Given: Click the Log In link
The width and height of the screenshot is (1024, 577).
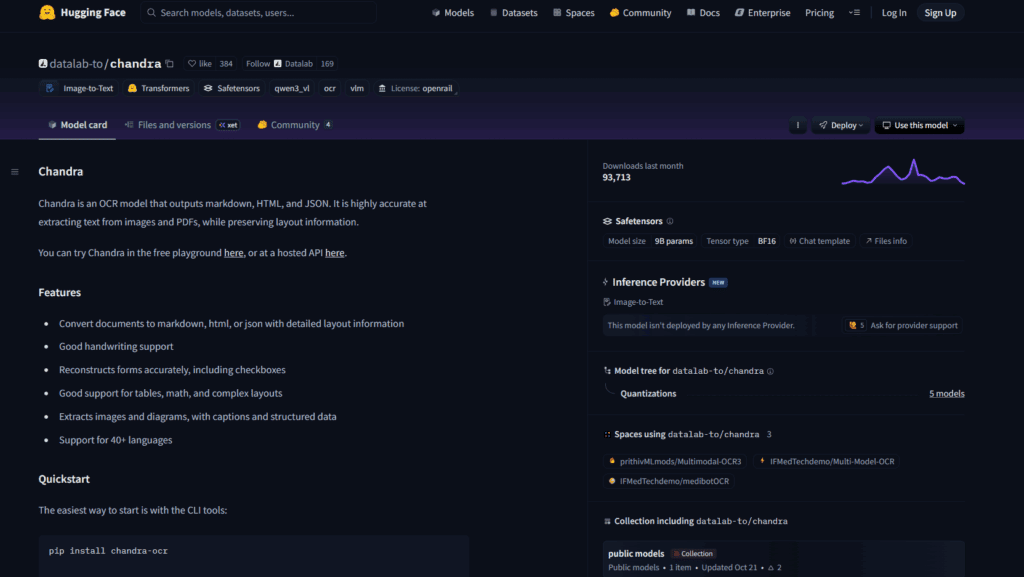Looking at the screenshot, I should click(893, 12).
